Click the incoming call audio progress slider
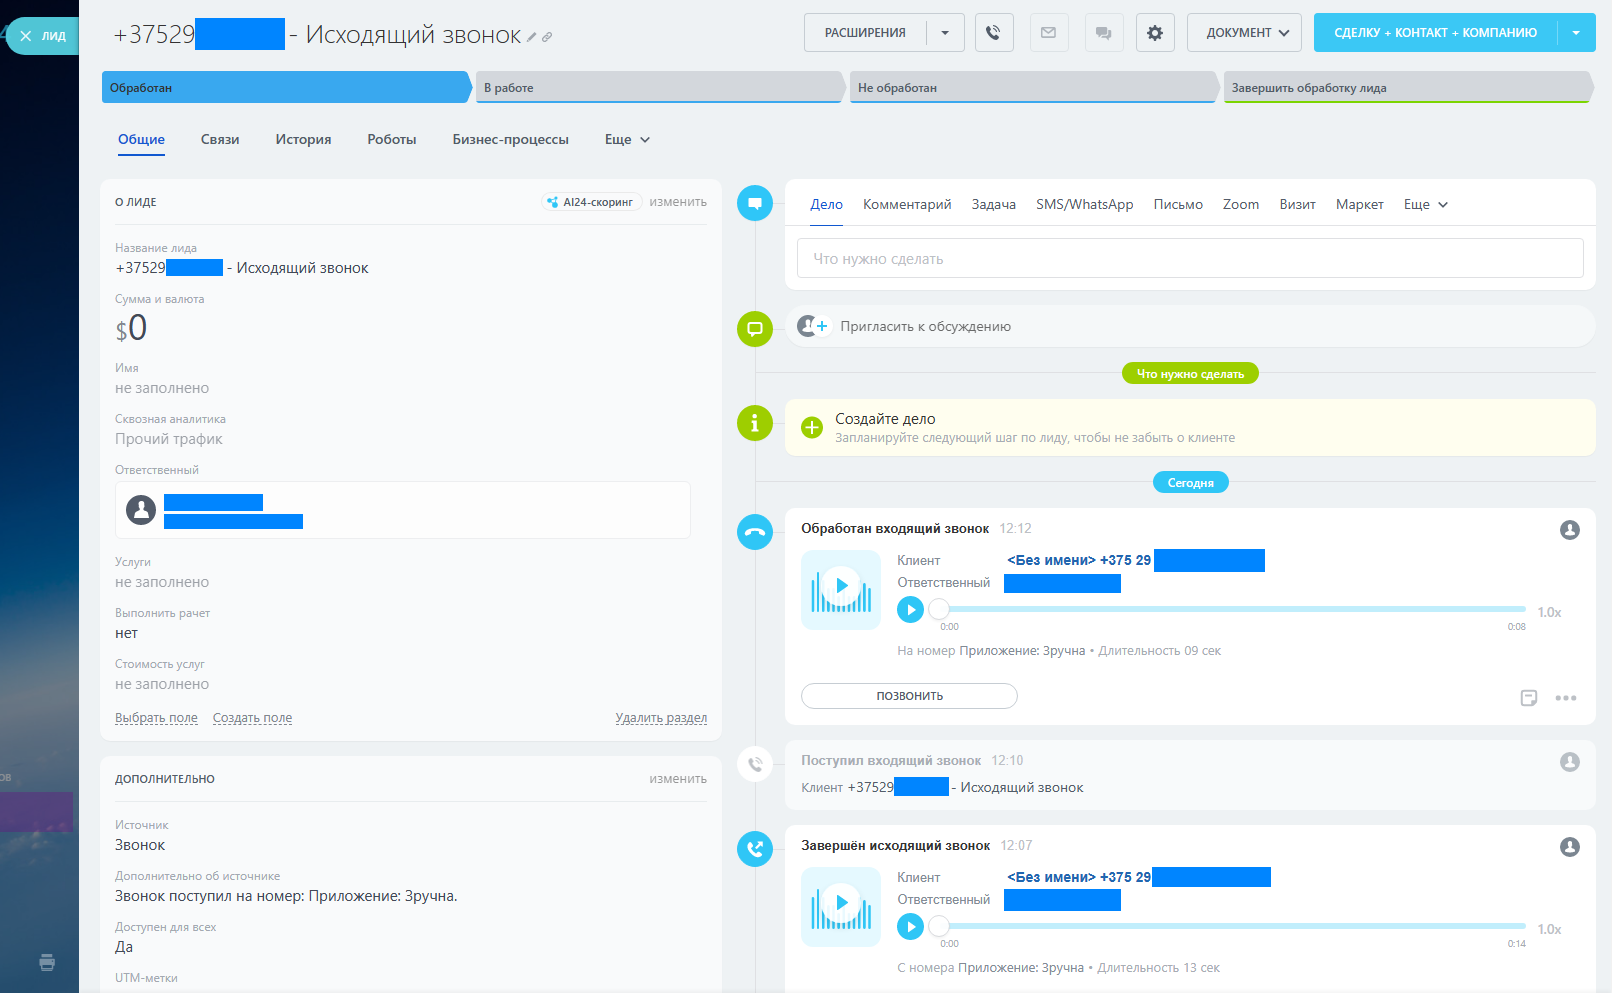 coord(1230,609)
